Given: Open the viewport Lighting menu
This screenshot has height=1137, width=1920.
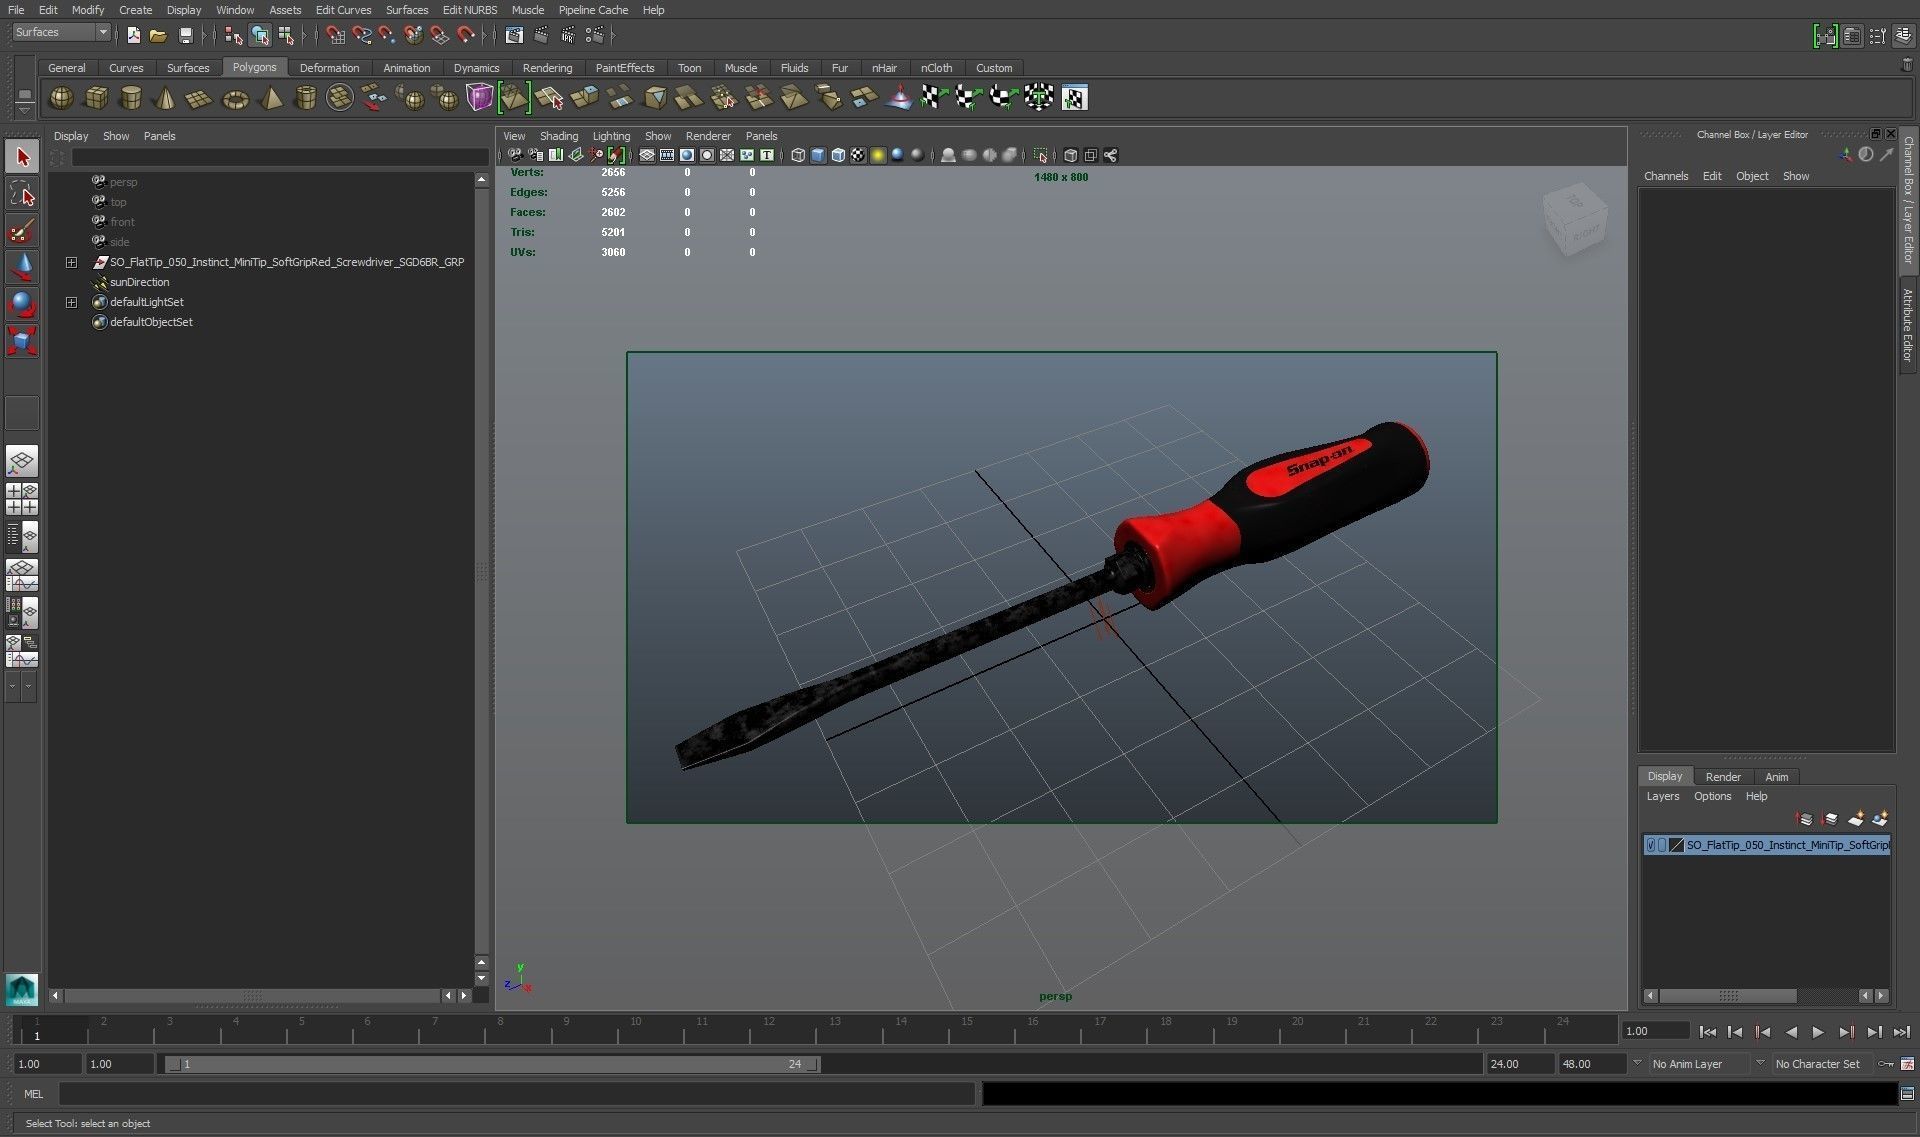Looking at the screenshot, I should [x=611, y=136].
